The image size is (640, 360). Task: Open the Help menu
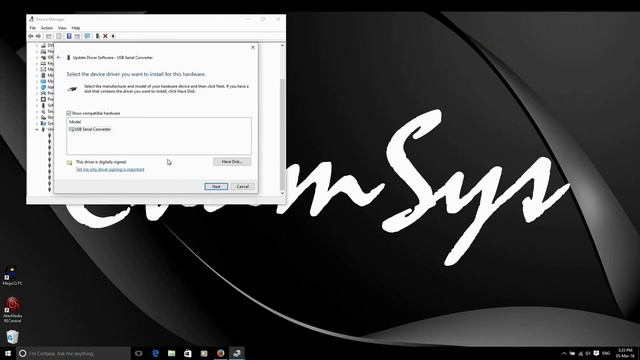76,28
